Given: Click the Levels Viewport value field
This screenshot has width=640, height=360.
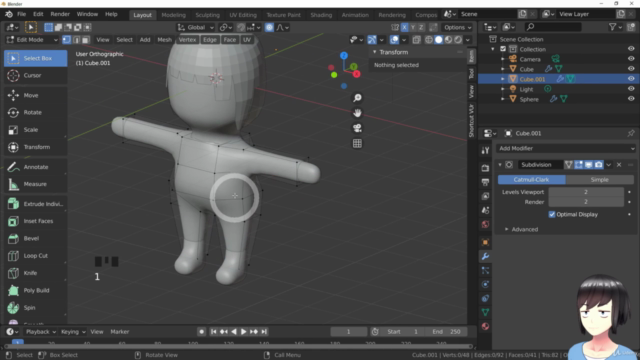Looking at the screenshot, I should 586,192.
